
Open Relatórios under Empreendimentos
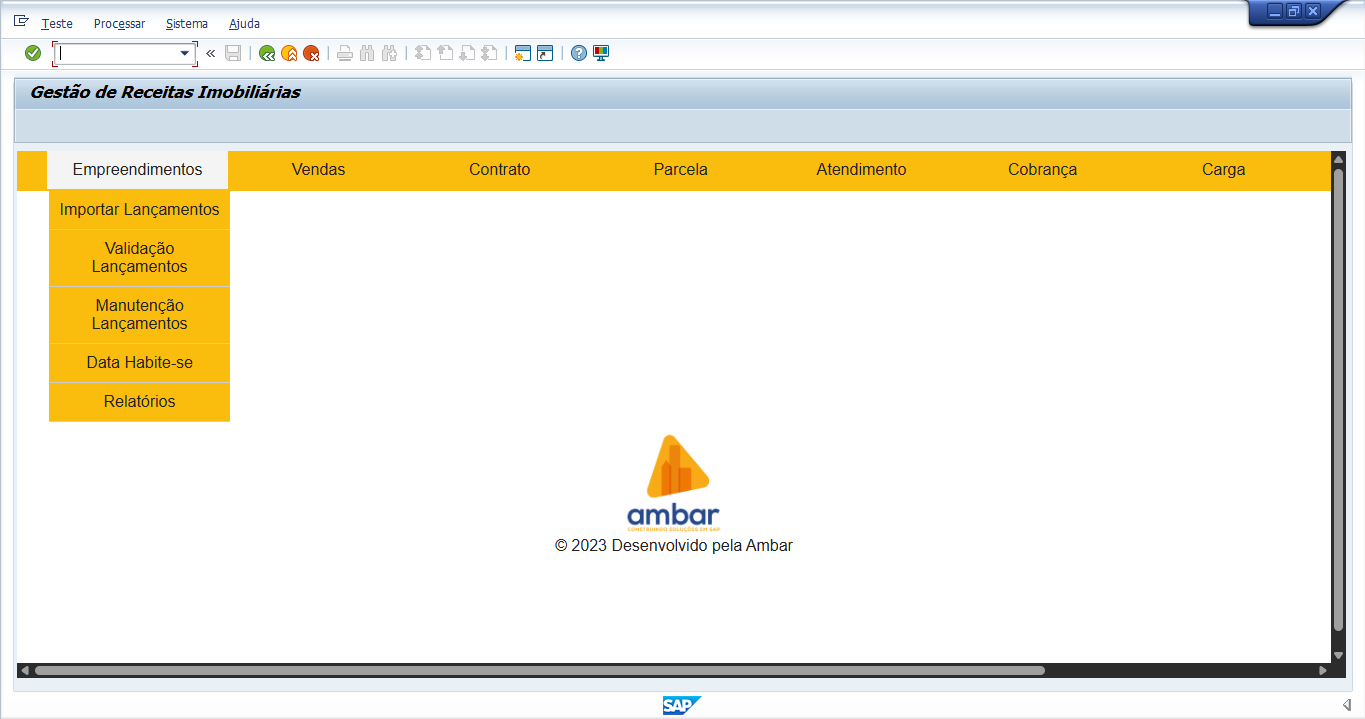139,402
